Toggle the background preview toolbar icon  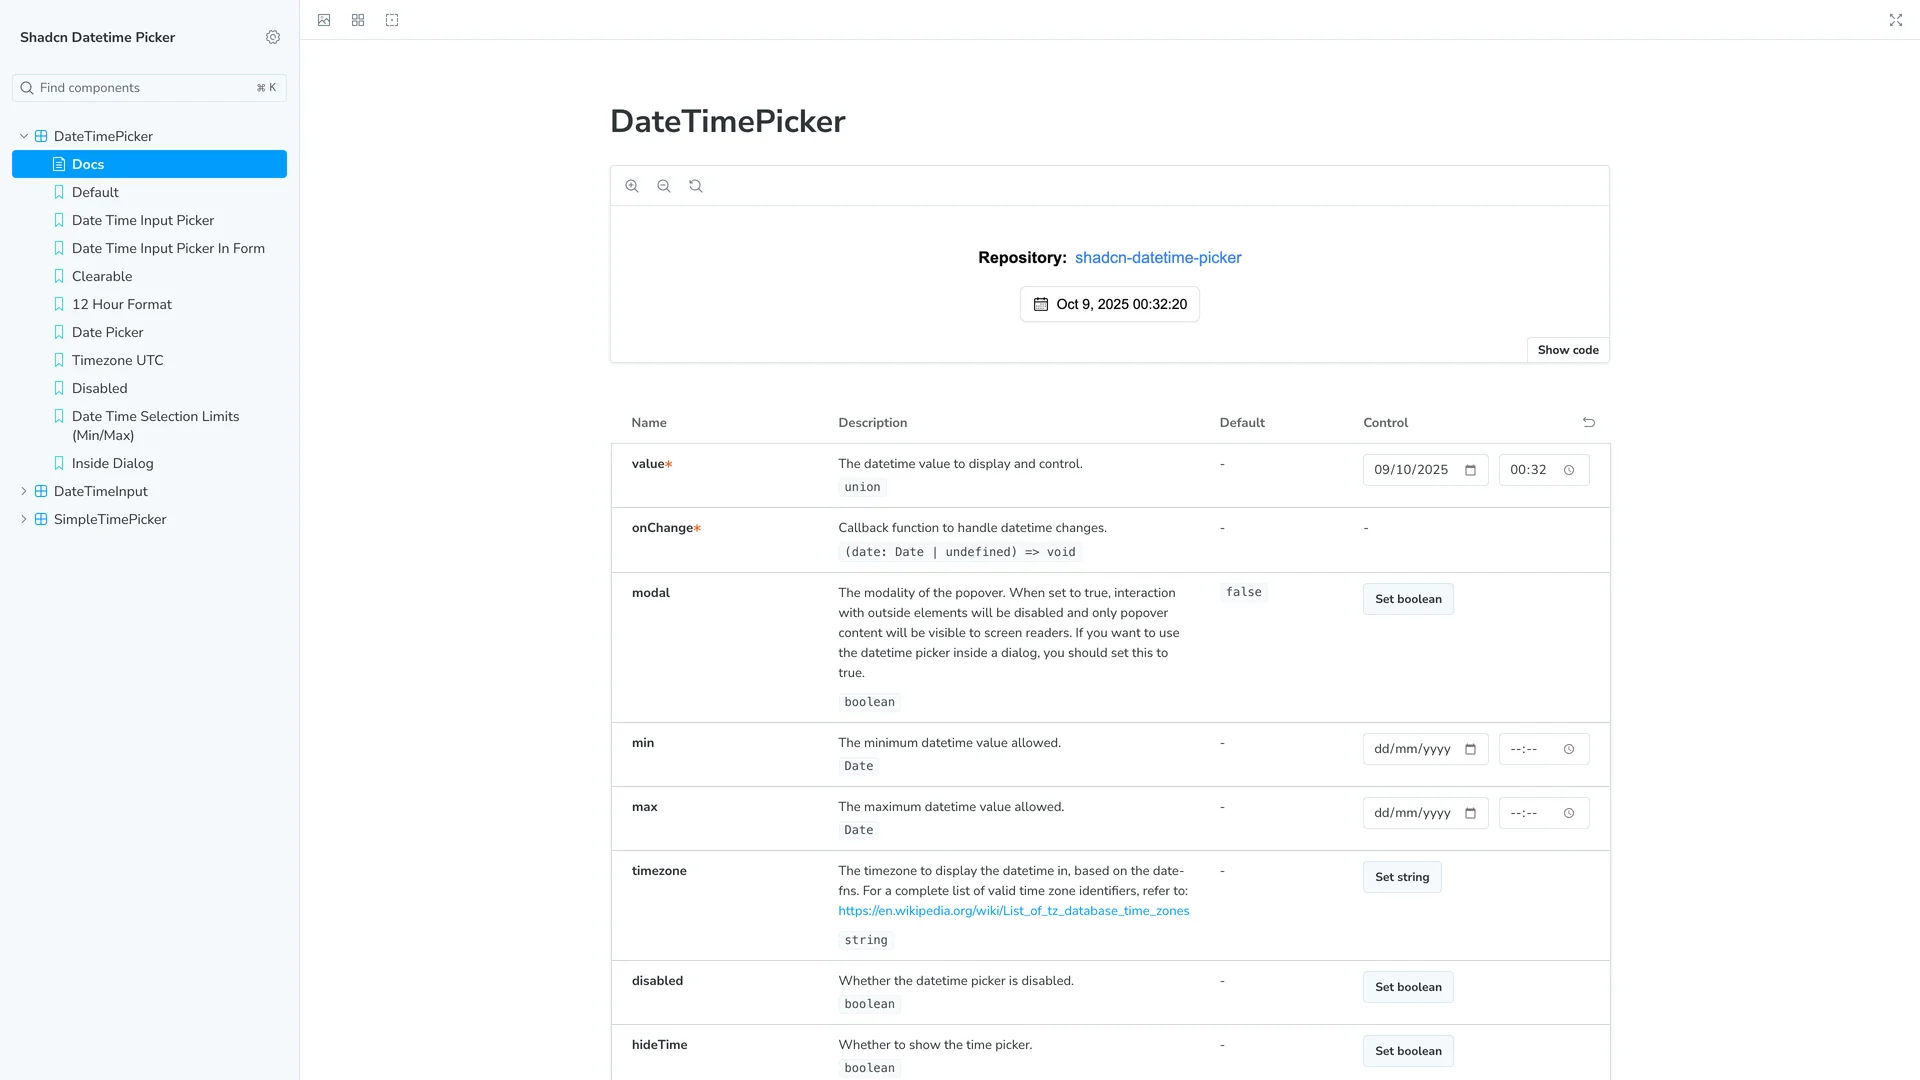(x=324, y=20)
